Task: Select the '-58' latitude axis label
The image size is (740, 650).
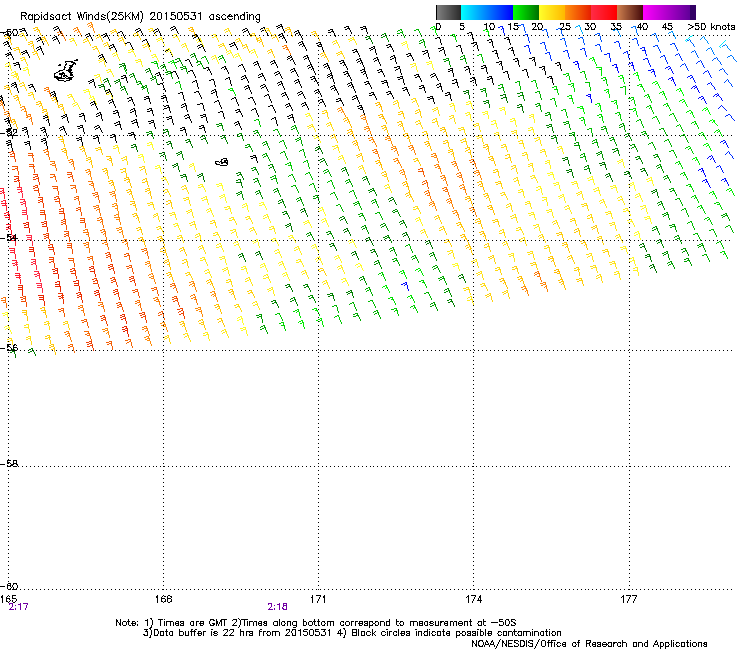Action: [9, 464]
